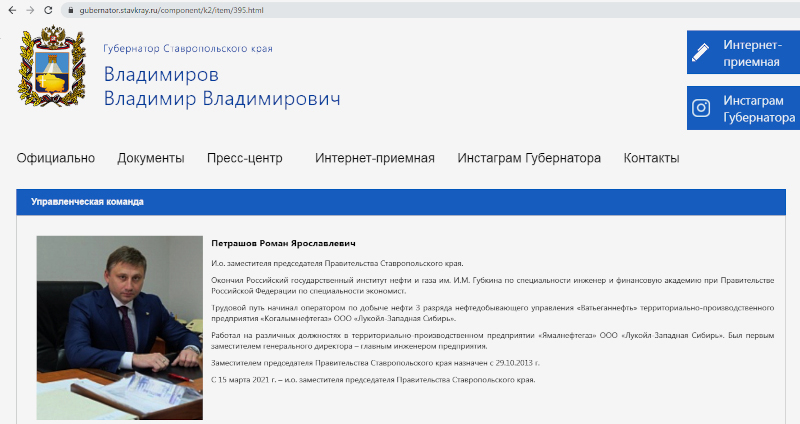Click the line "И.о. заместителя председателя Правительства"
The height and width of the screenshot is (424, 800).
point(337,263)
